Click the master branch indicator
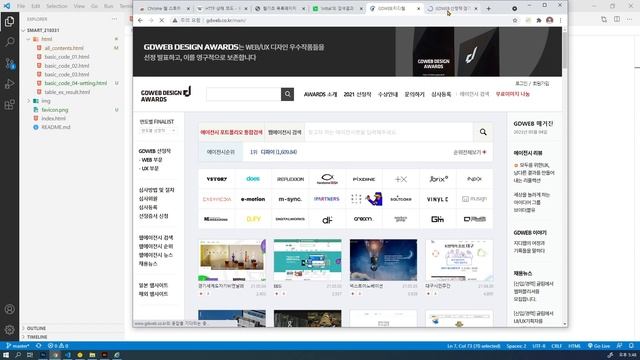Viewport: 640px width, 360px height. (18, 346)
